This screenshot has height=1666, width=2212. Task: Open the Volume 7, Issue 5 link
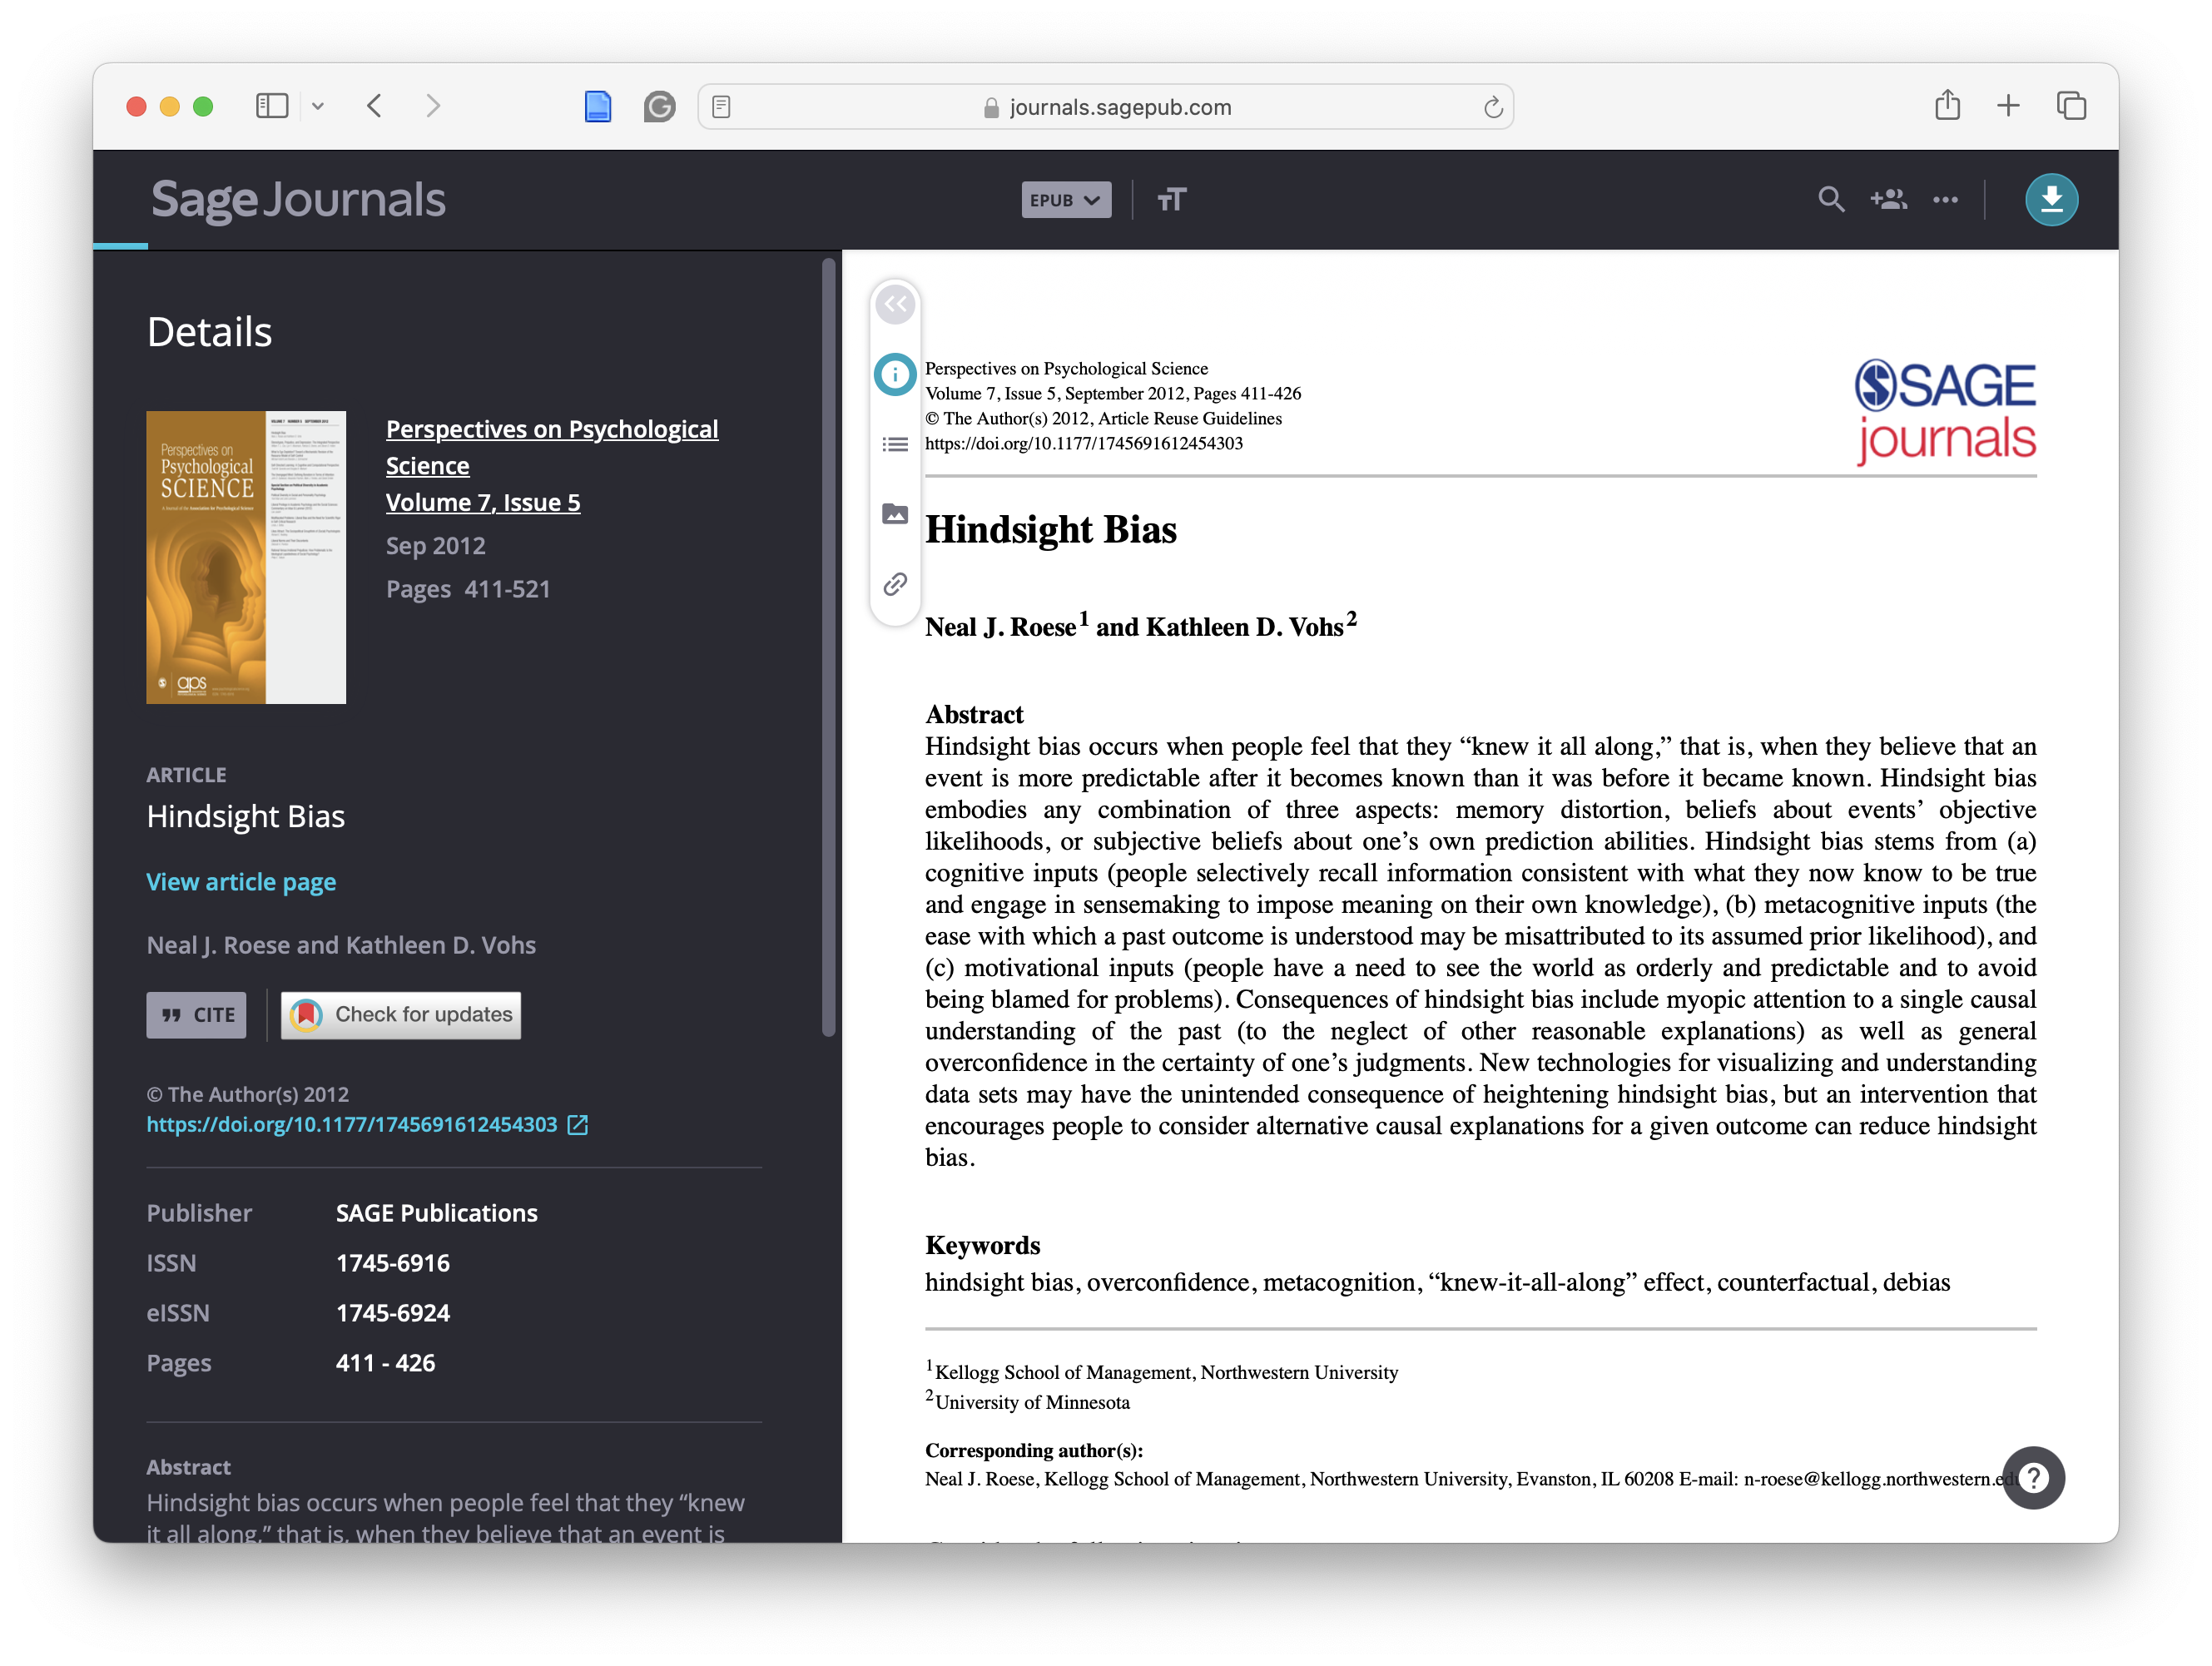pos(483,503)
